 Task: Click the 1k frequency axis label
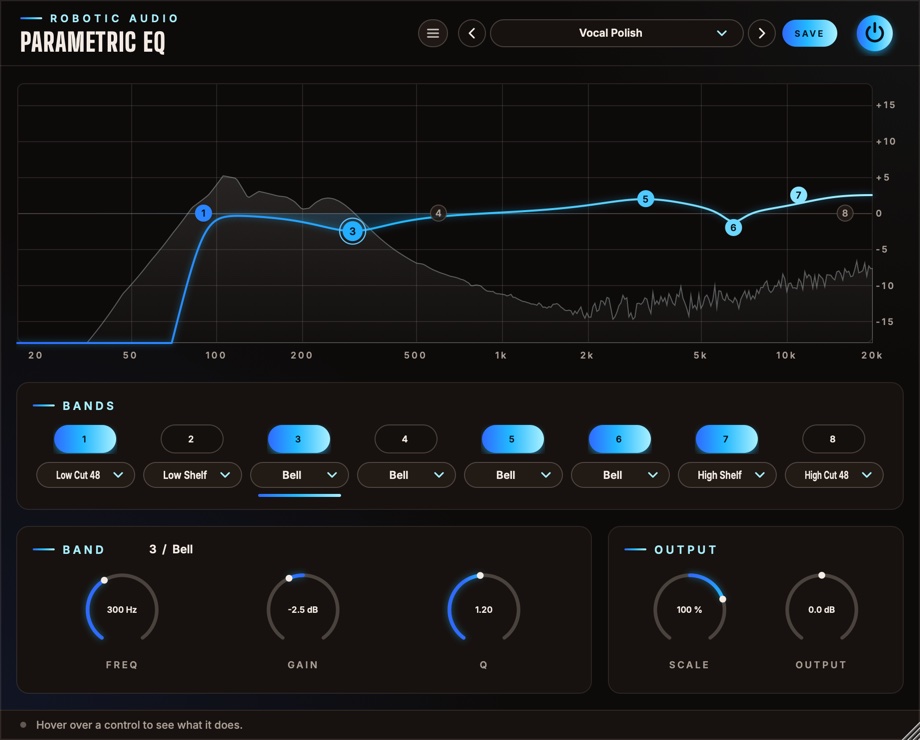[x=500, y=355]
